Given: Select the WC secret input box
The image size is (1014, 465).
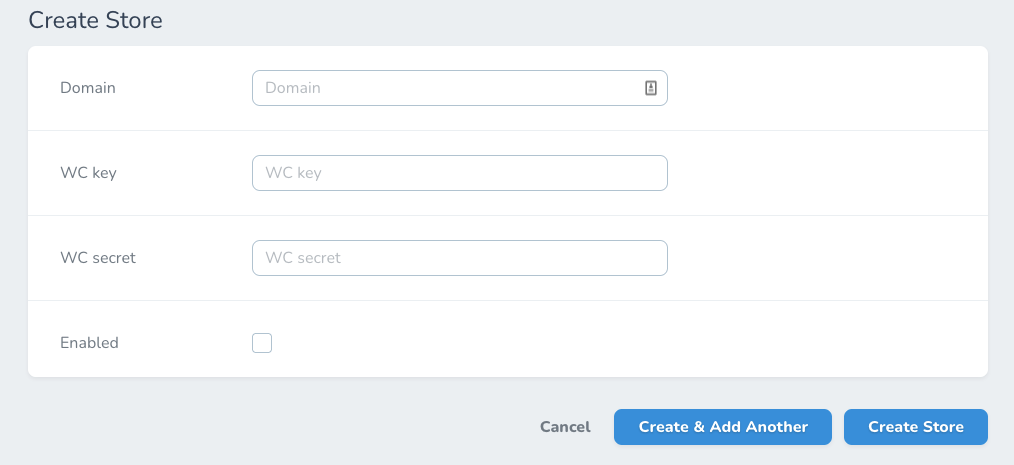Looking at the screenshot, I should (x=459, y=258).
